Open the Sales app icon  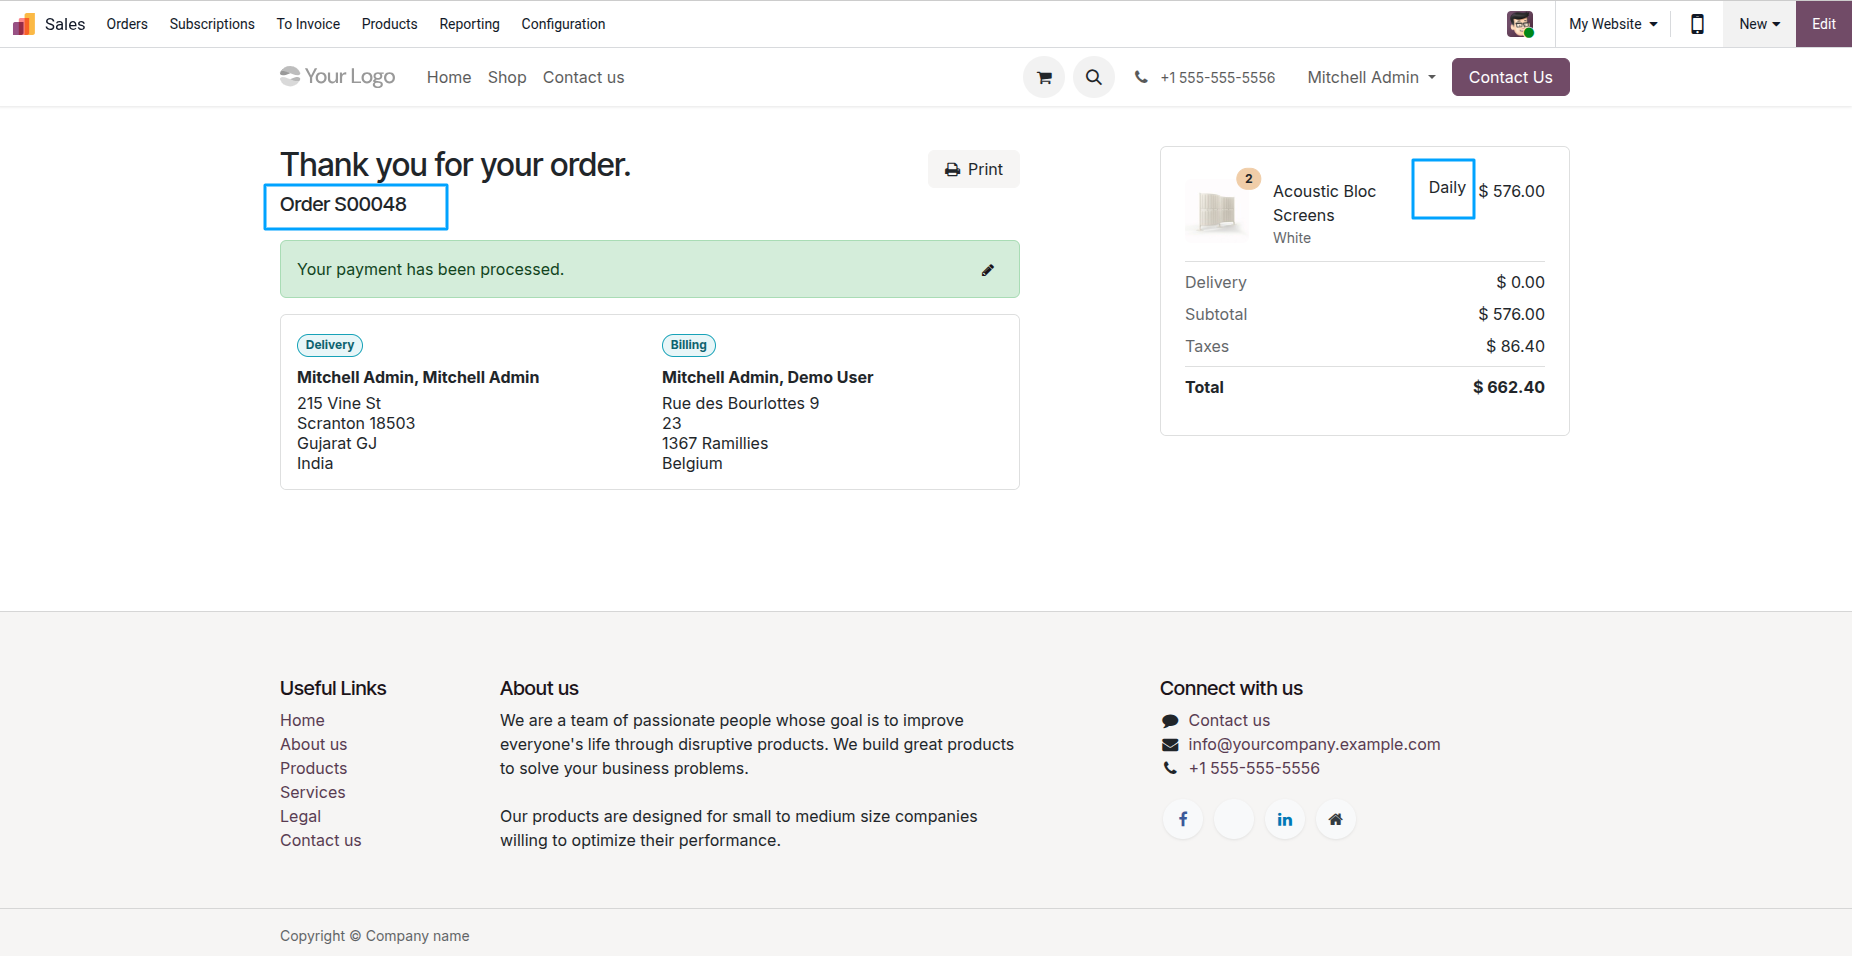pos(24,24)
